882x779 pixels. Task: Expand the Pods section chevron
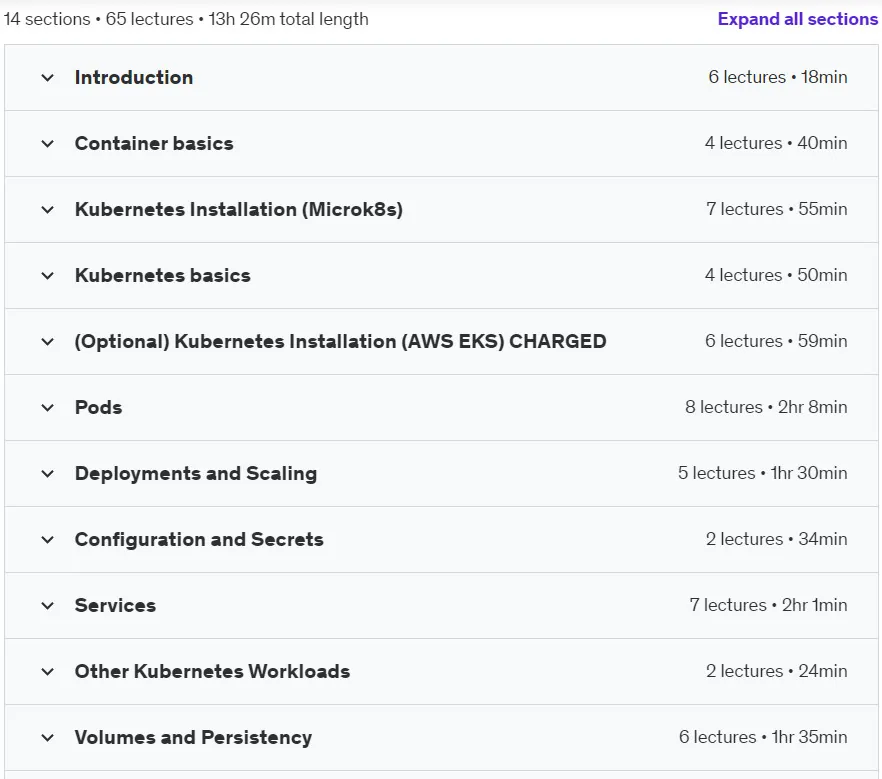point(48,408)
